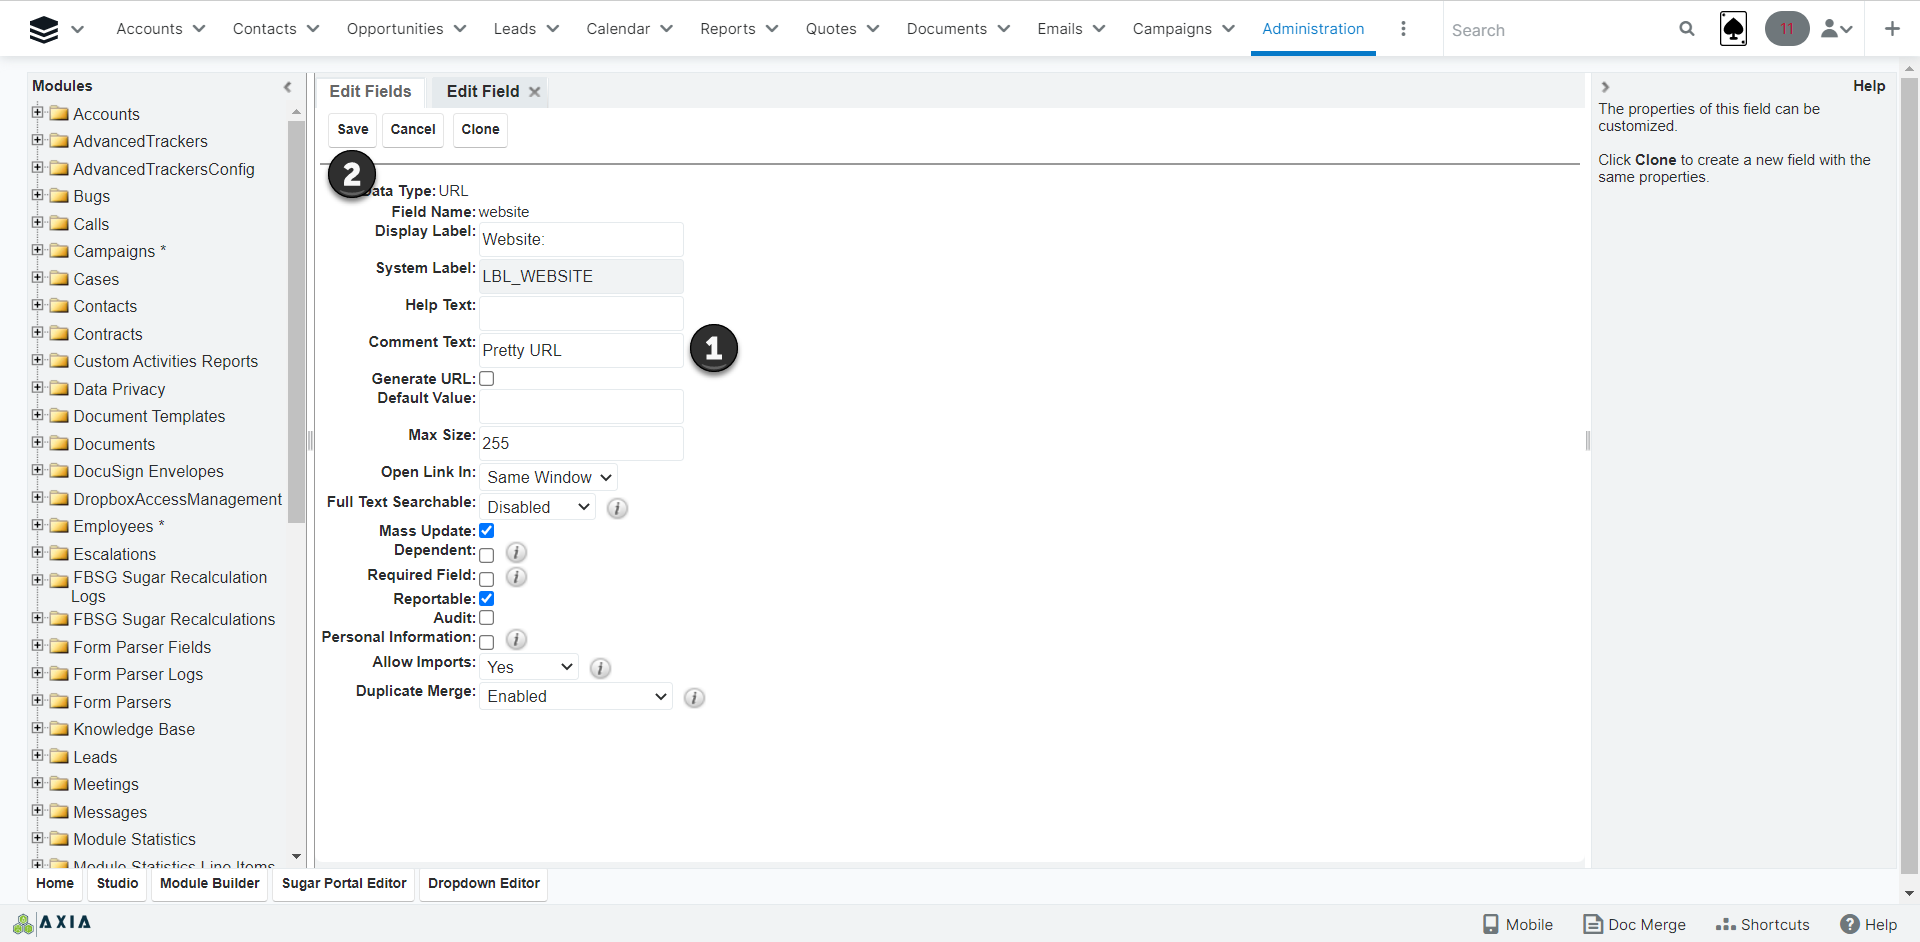
Task: Save the field changes
Action: (x=352, y=130)
